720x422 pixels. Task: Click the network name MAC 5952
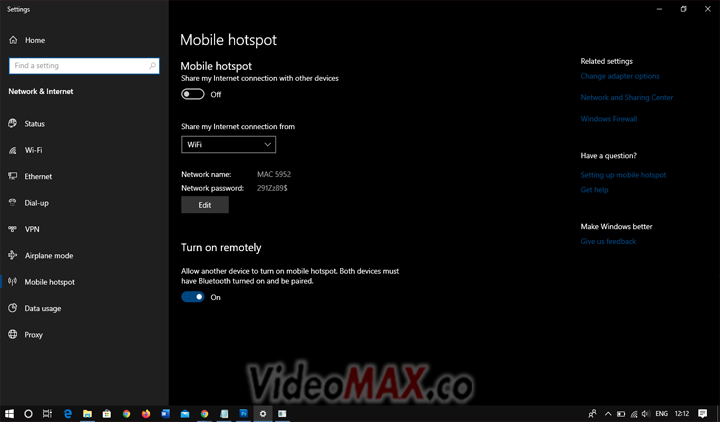tap(274, 174)
